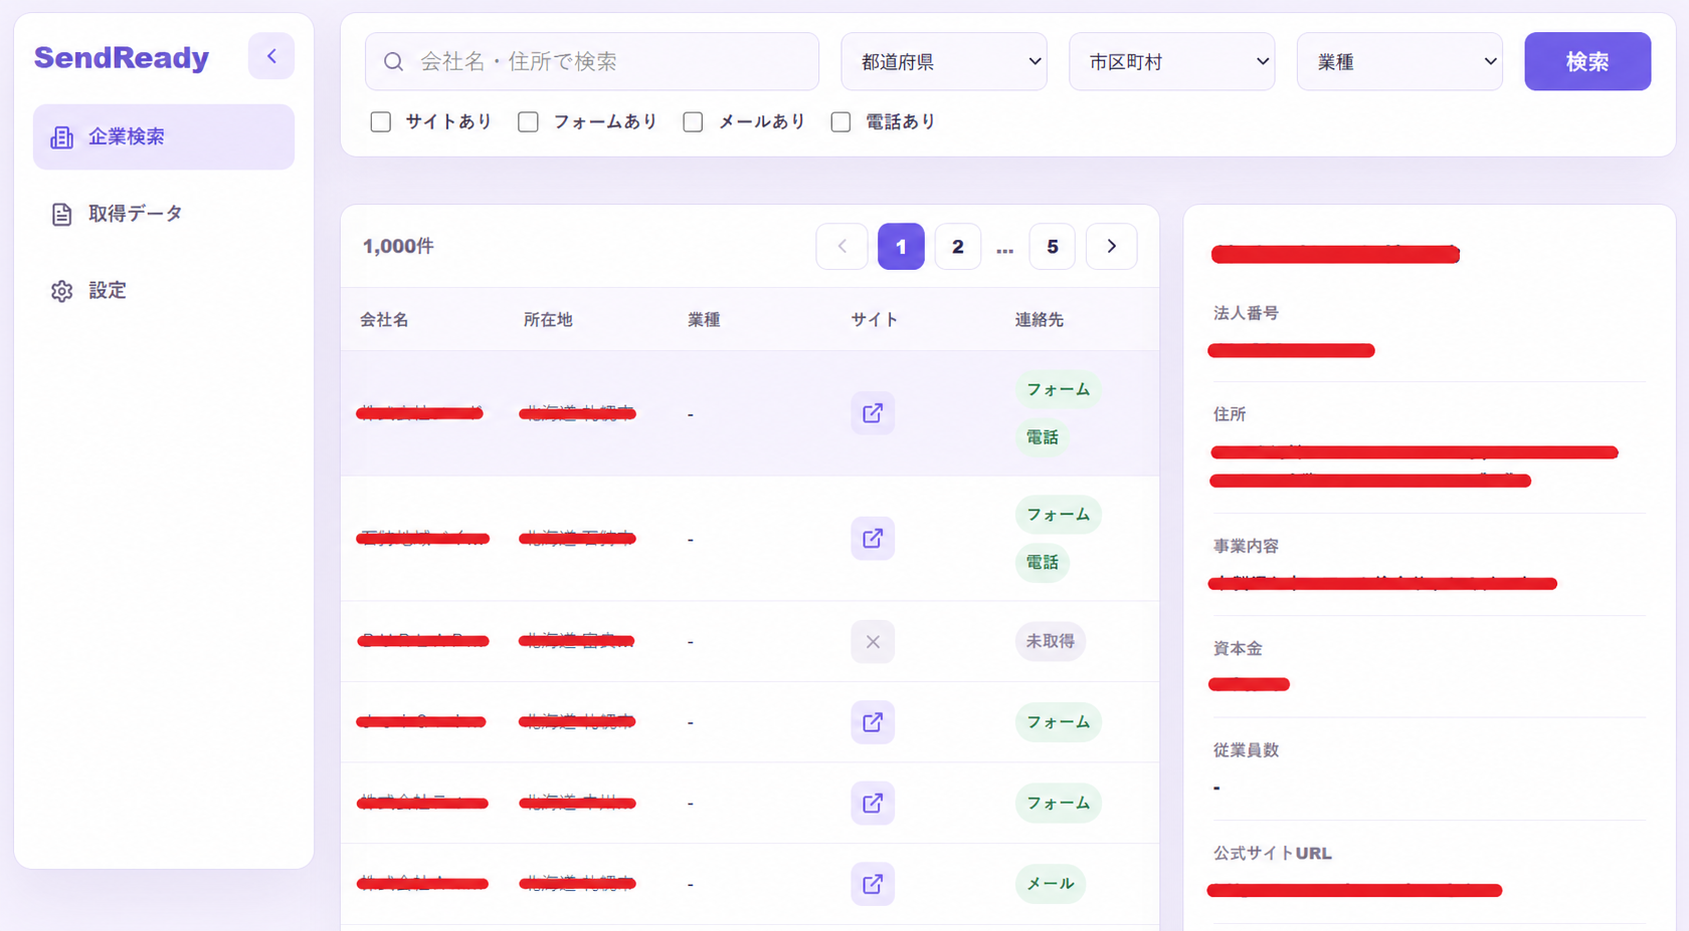Viewport: 1689px width, 931px height.
Task: Go to next page with right arrow
Action: [x=1111, y=246]
